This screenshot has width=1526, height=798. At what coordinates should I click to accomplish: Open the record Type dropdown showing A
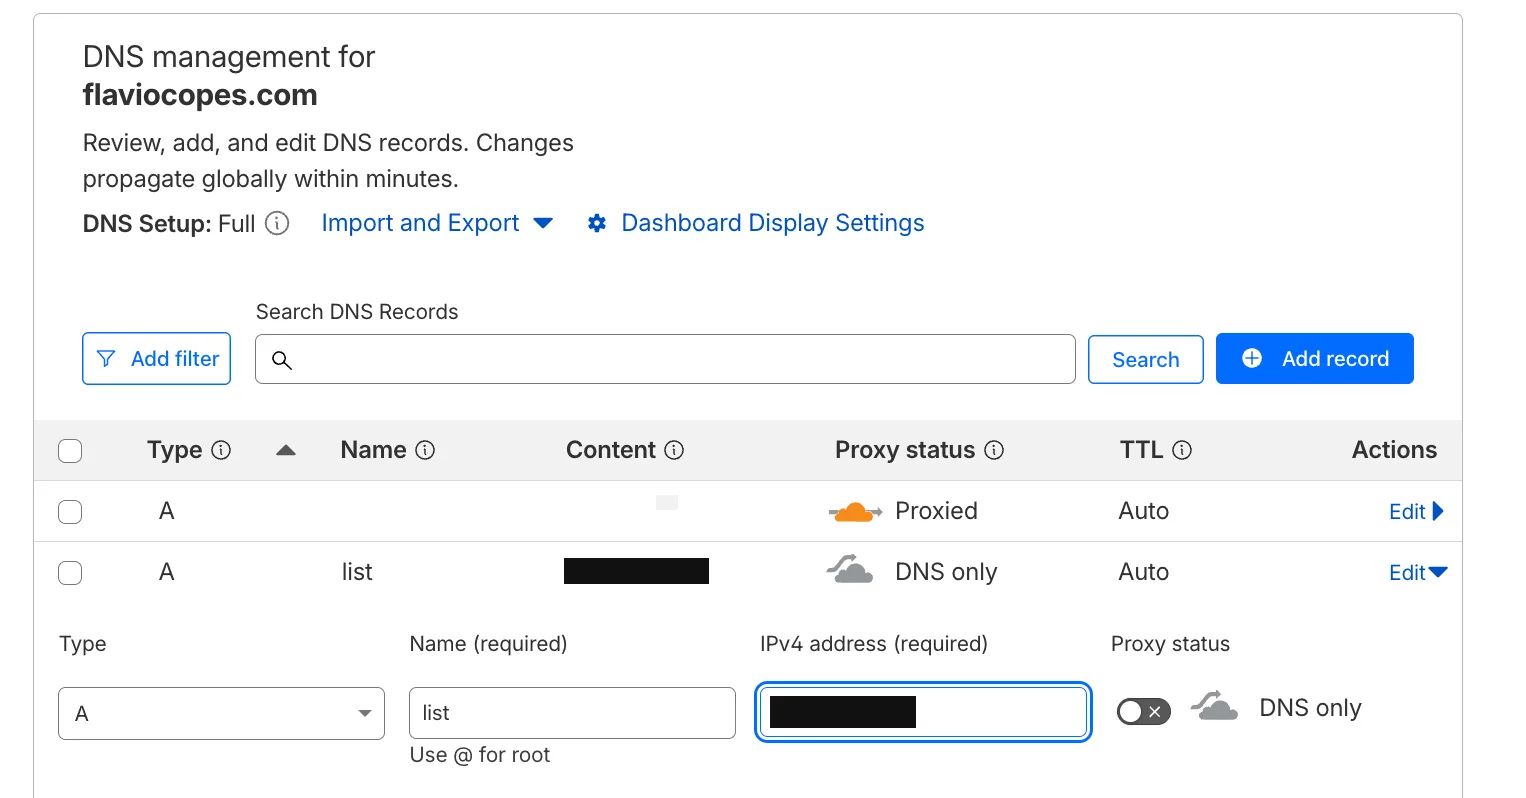(221, 713)
